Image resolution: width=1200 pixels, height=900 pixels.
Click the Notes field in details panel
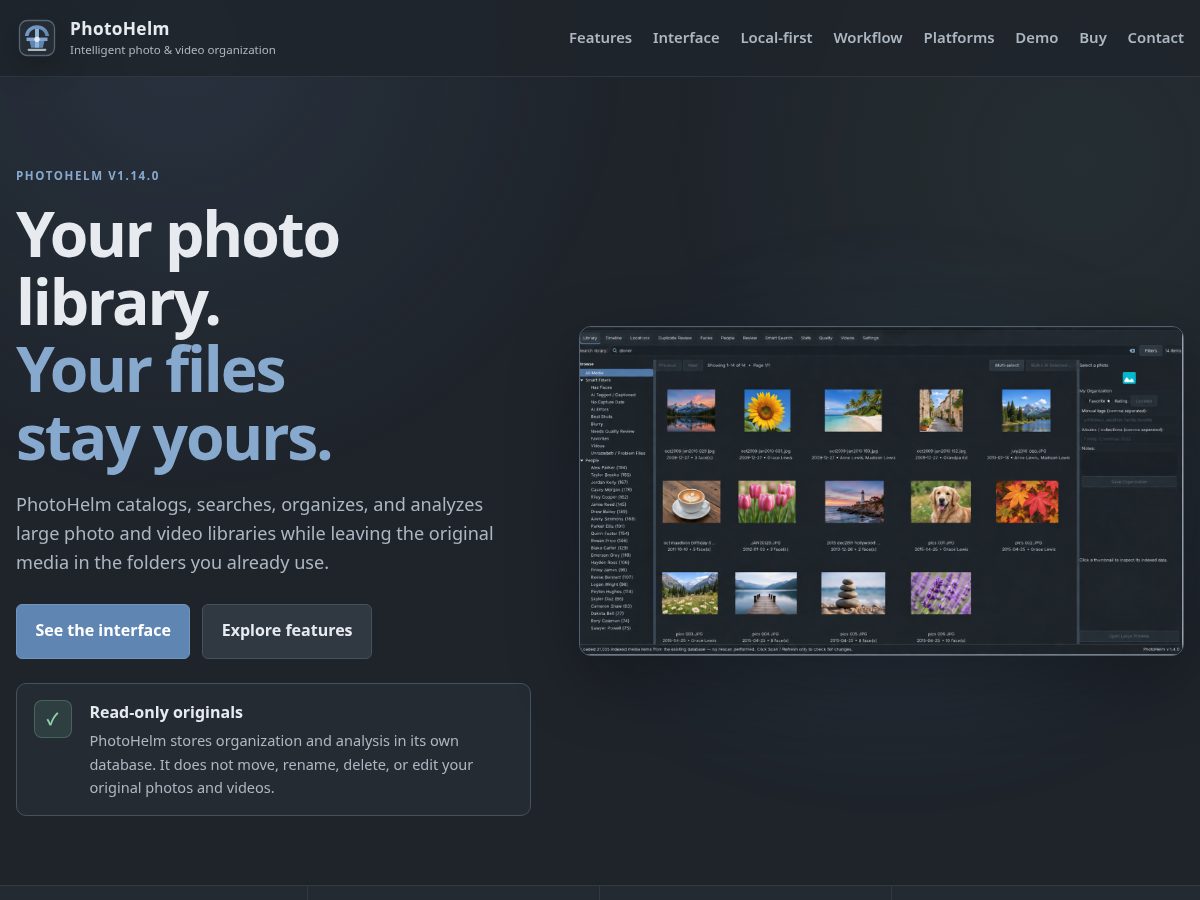tap(1129, 462)
